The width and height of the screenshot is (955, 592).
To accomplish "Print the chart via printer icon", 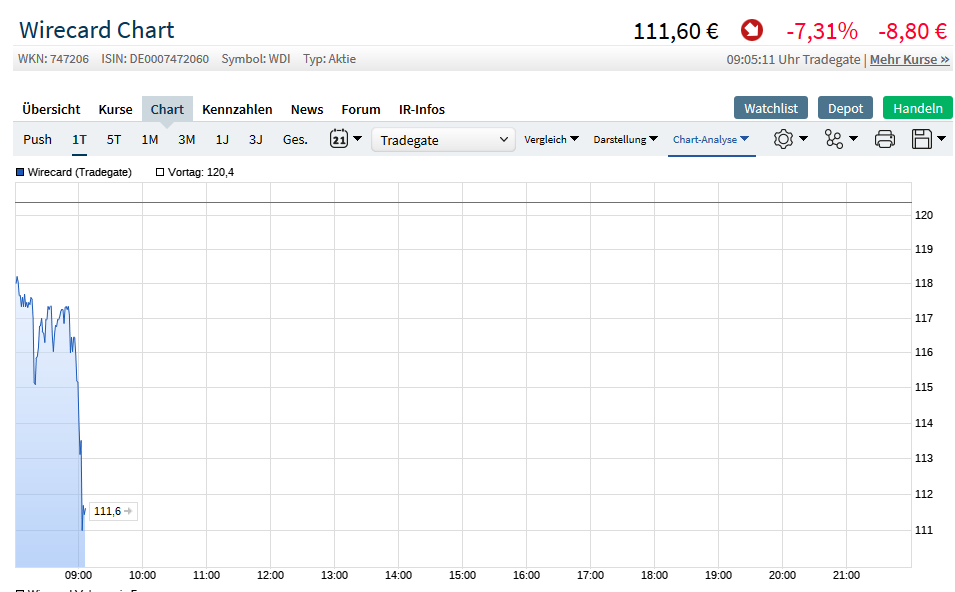I will tap(884, 139).
